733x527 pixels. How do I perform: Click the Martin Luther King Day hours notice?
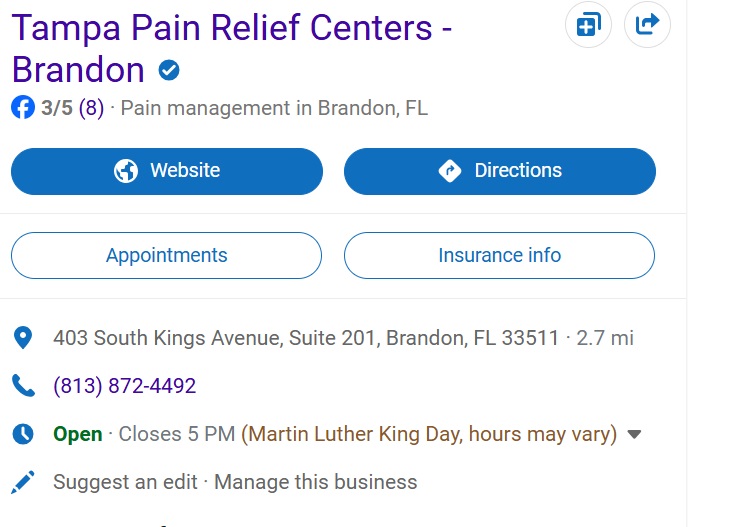click(428, 434)
